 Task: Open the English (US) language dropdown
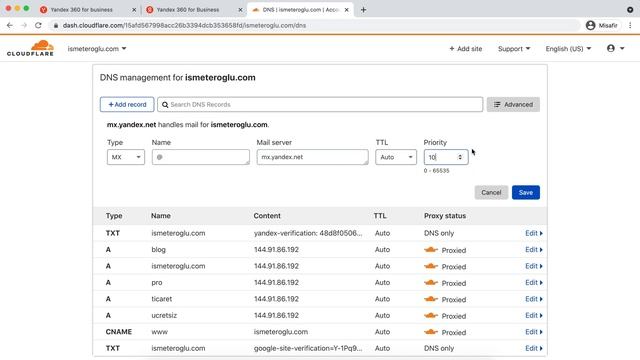568,49
